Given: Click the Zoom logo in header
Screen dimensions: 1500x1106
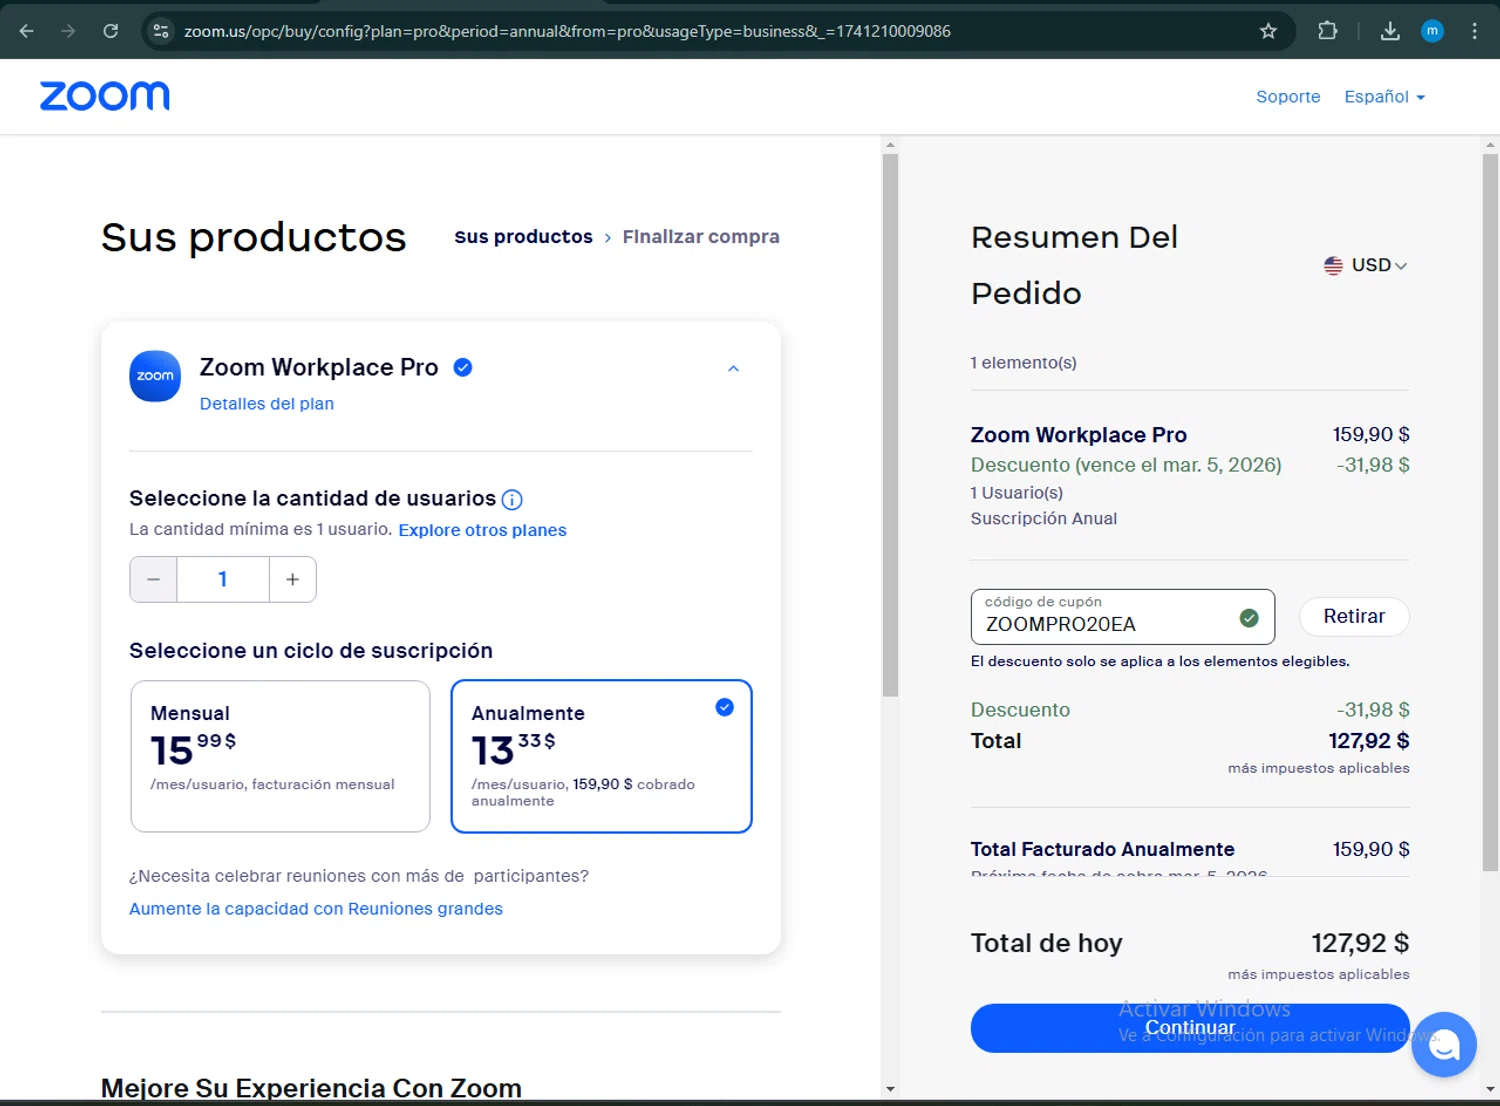Looking at the screenshot, I should pyautogui.click(x=105, y=96).
